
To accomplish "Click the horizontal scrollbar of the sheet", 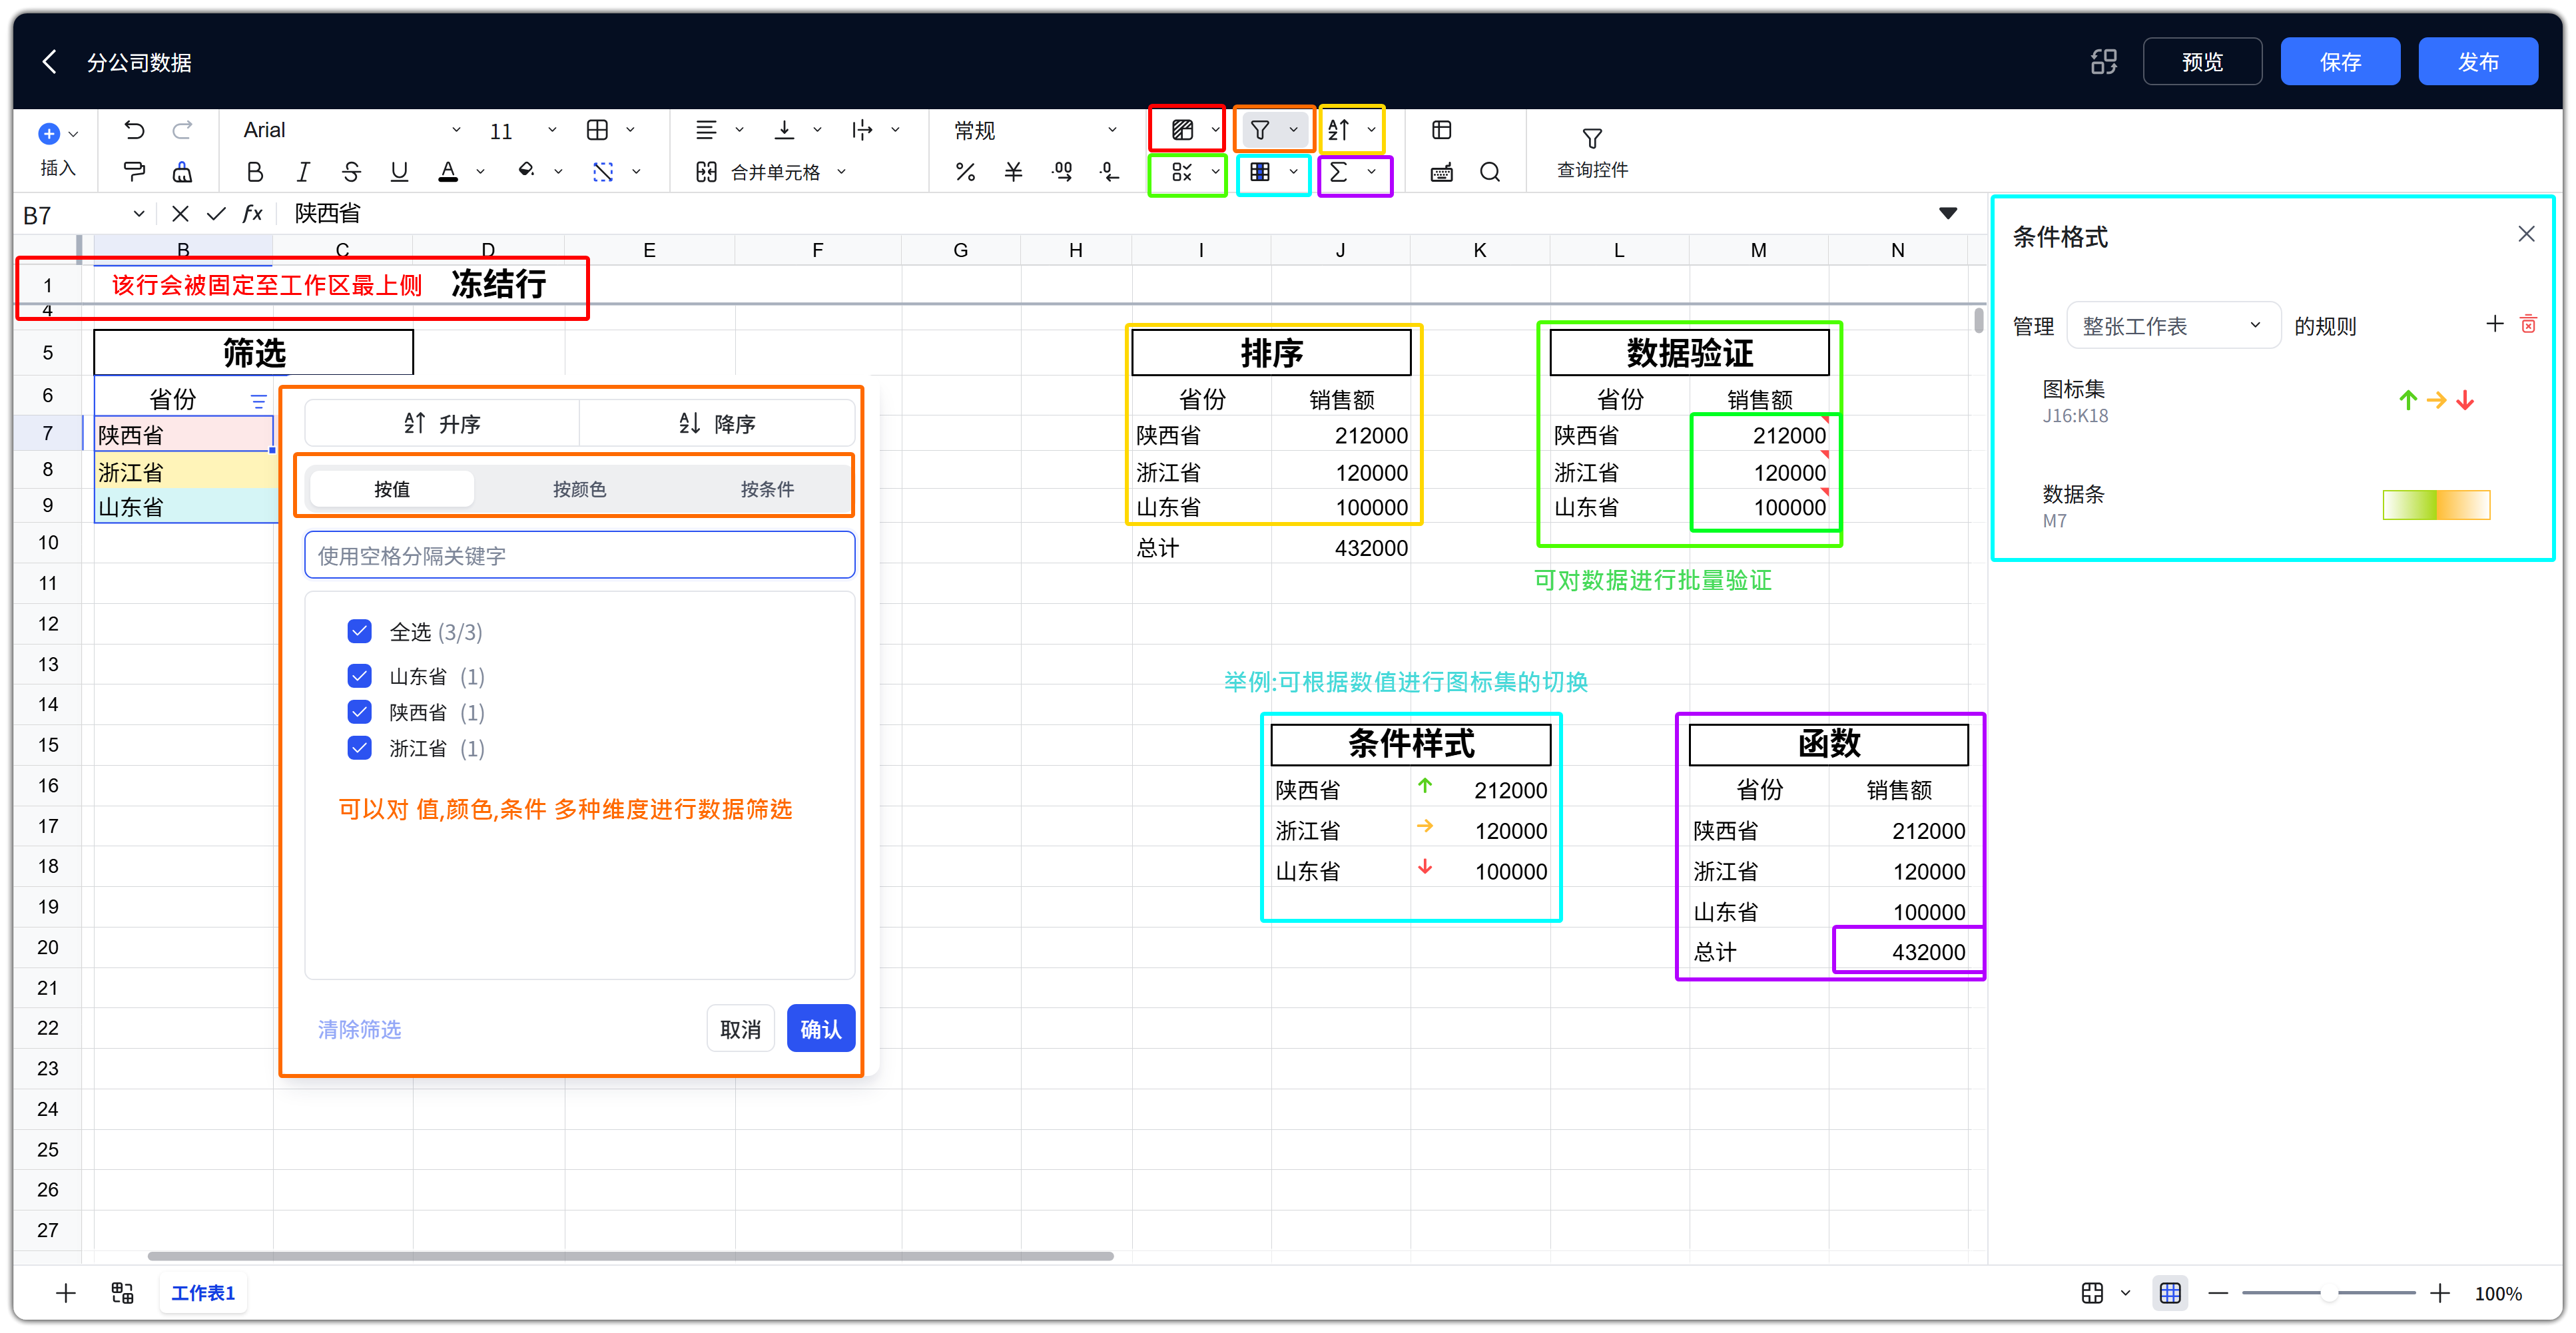I will click(630, 1256).
